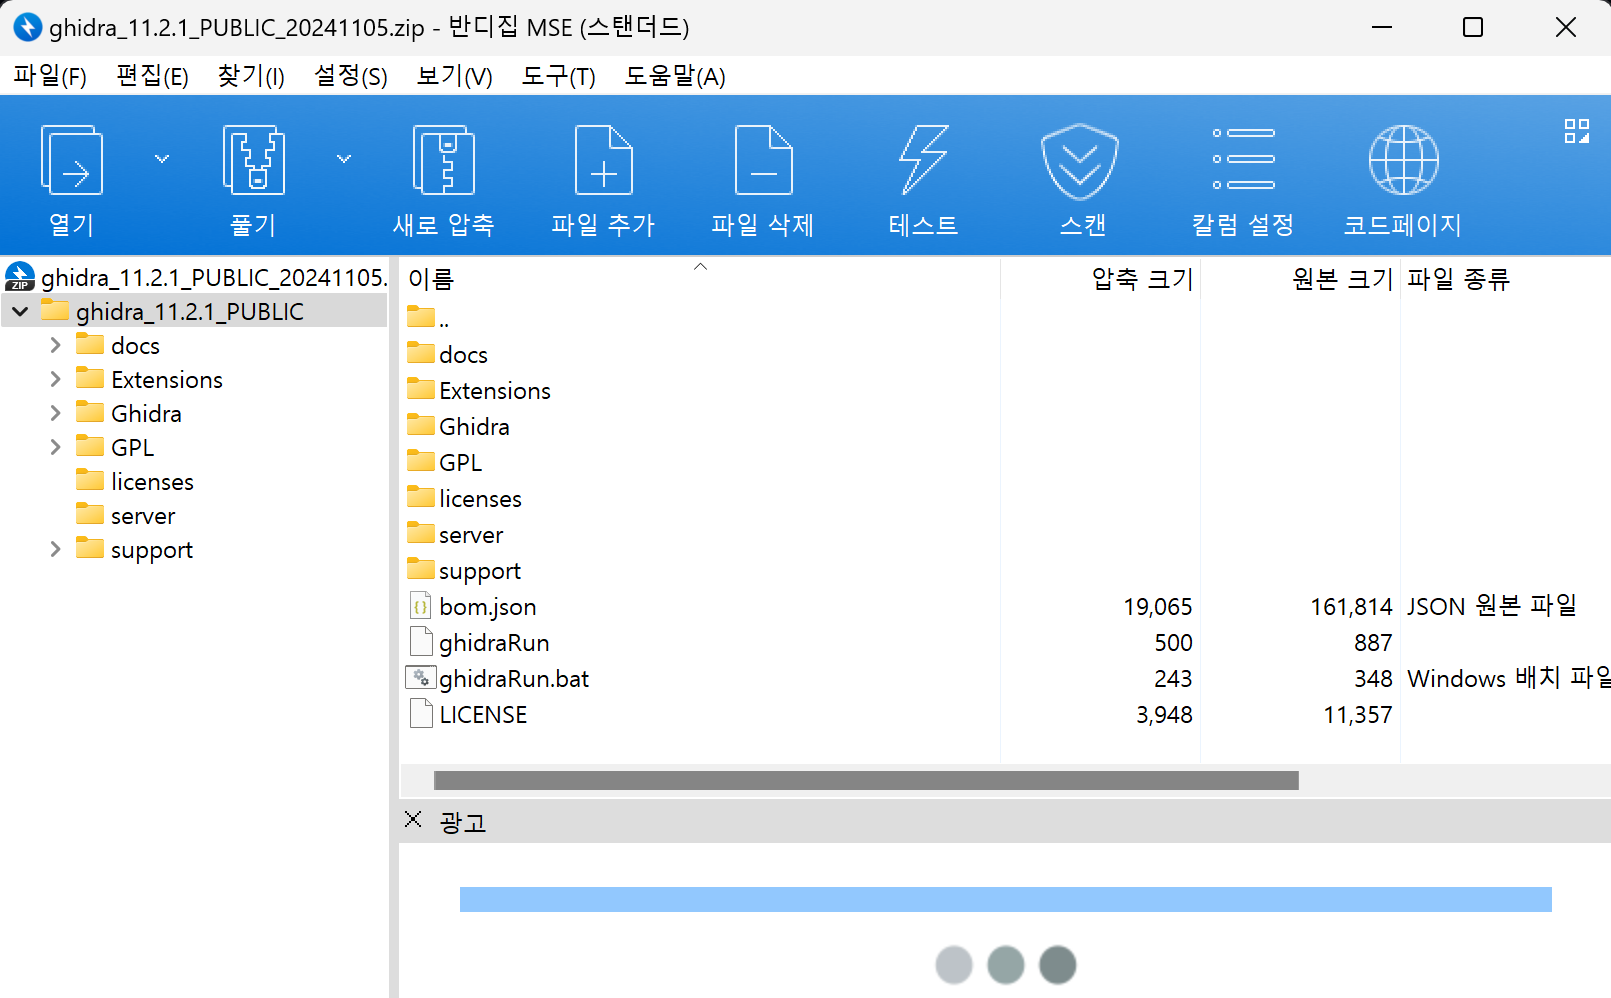This screenshot has width=1611, height=998.
Task: Select the ghidra_11.2.1_PUBLIC_20241105 root tree item
Action: point(213,277)
